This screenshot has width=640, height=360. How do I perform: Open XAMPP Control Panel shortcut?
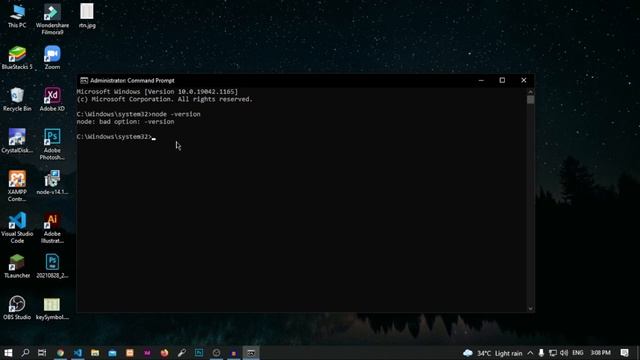pyautogui.click(x=17, y=186)
